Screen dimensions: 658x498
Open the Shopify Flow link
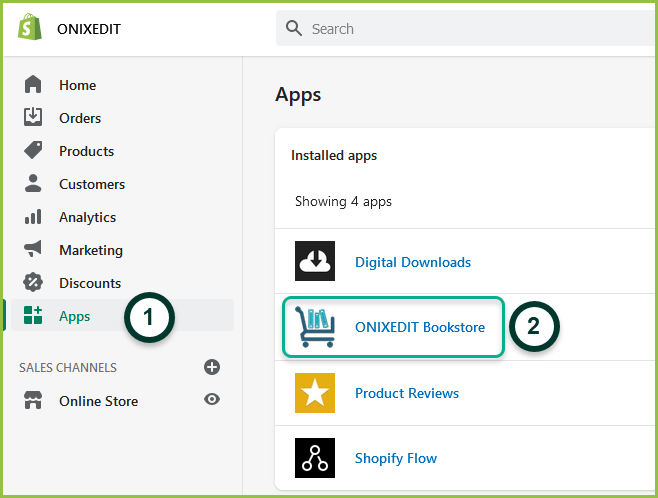pos(396,458)
